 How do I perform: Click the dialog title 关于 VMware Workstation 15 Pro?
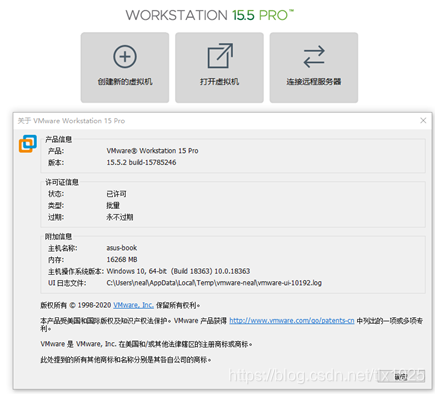(71, 121)
